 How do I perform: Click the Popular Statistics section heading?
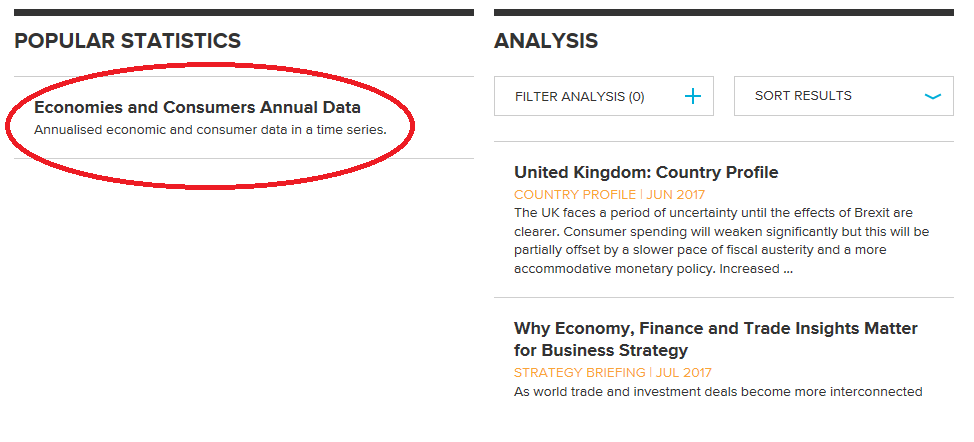click(128, 41)
